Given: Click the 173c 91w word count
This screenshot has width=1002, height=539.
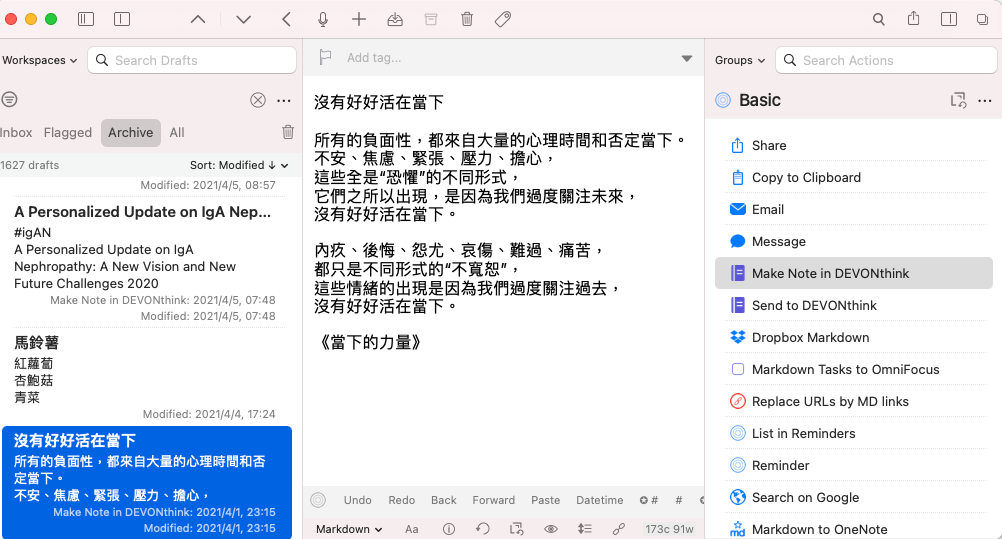Looking at the screenshot, I should [669, 529].
